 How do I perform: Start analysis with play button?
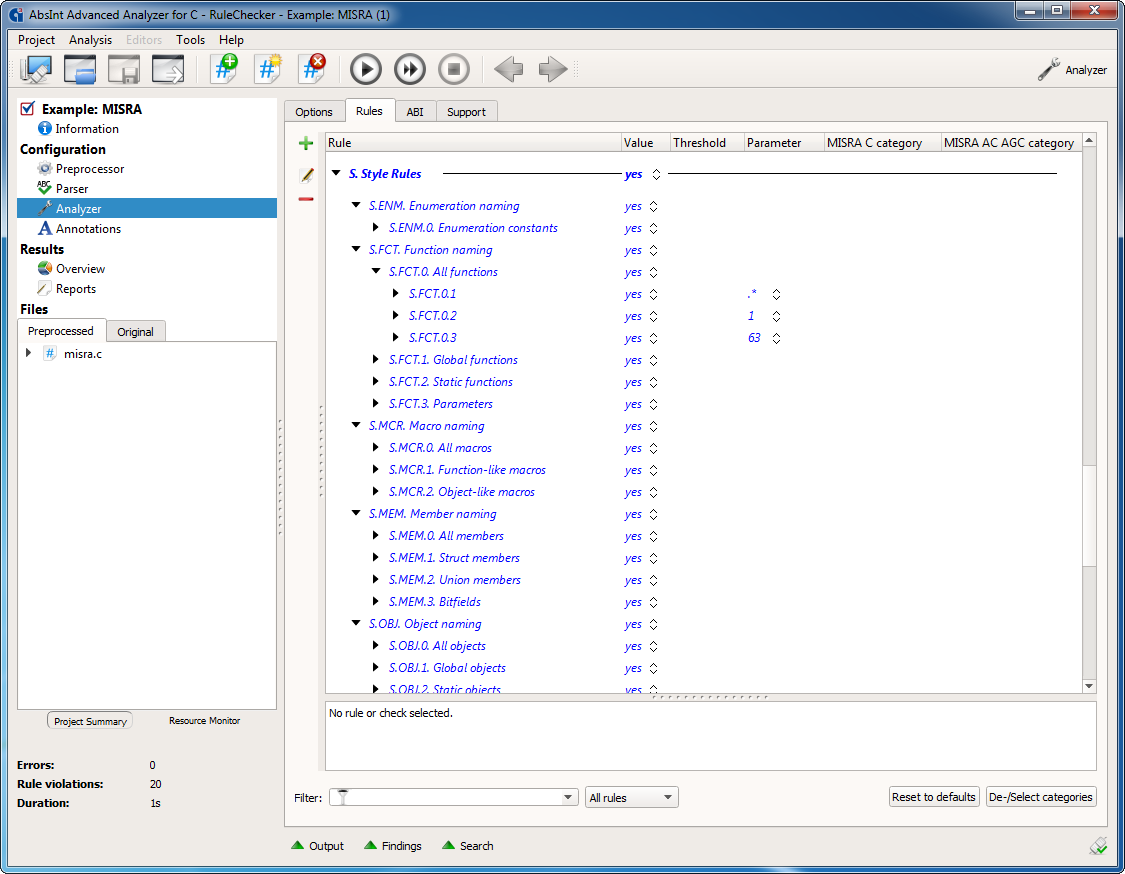pyautogui.click(x=366, y=70)
